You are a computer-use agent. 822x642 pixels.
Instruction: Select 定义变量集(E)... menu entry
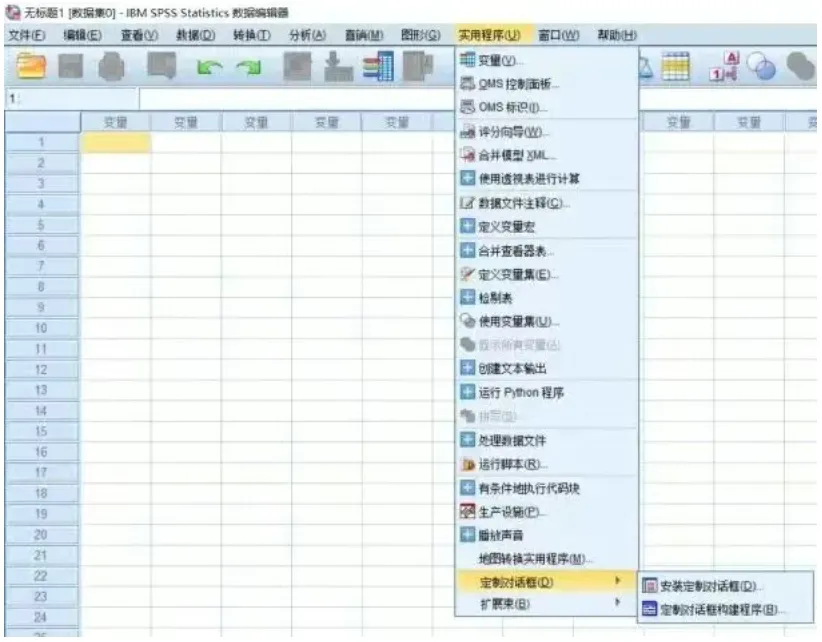546,274
